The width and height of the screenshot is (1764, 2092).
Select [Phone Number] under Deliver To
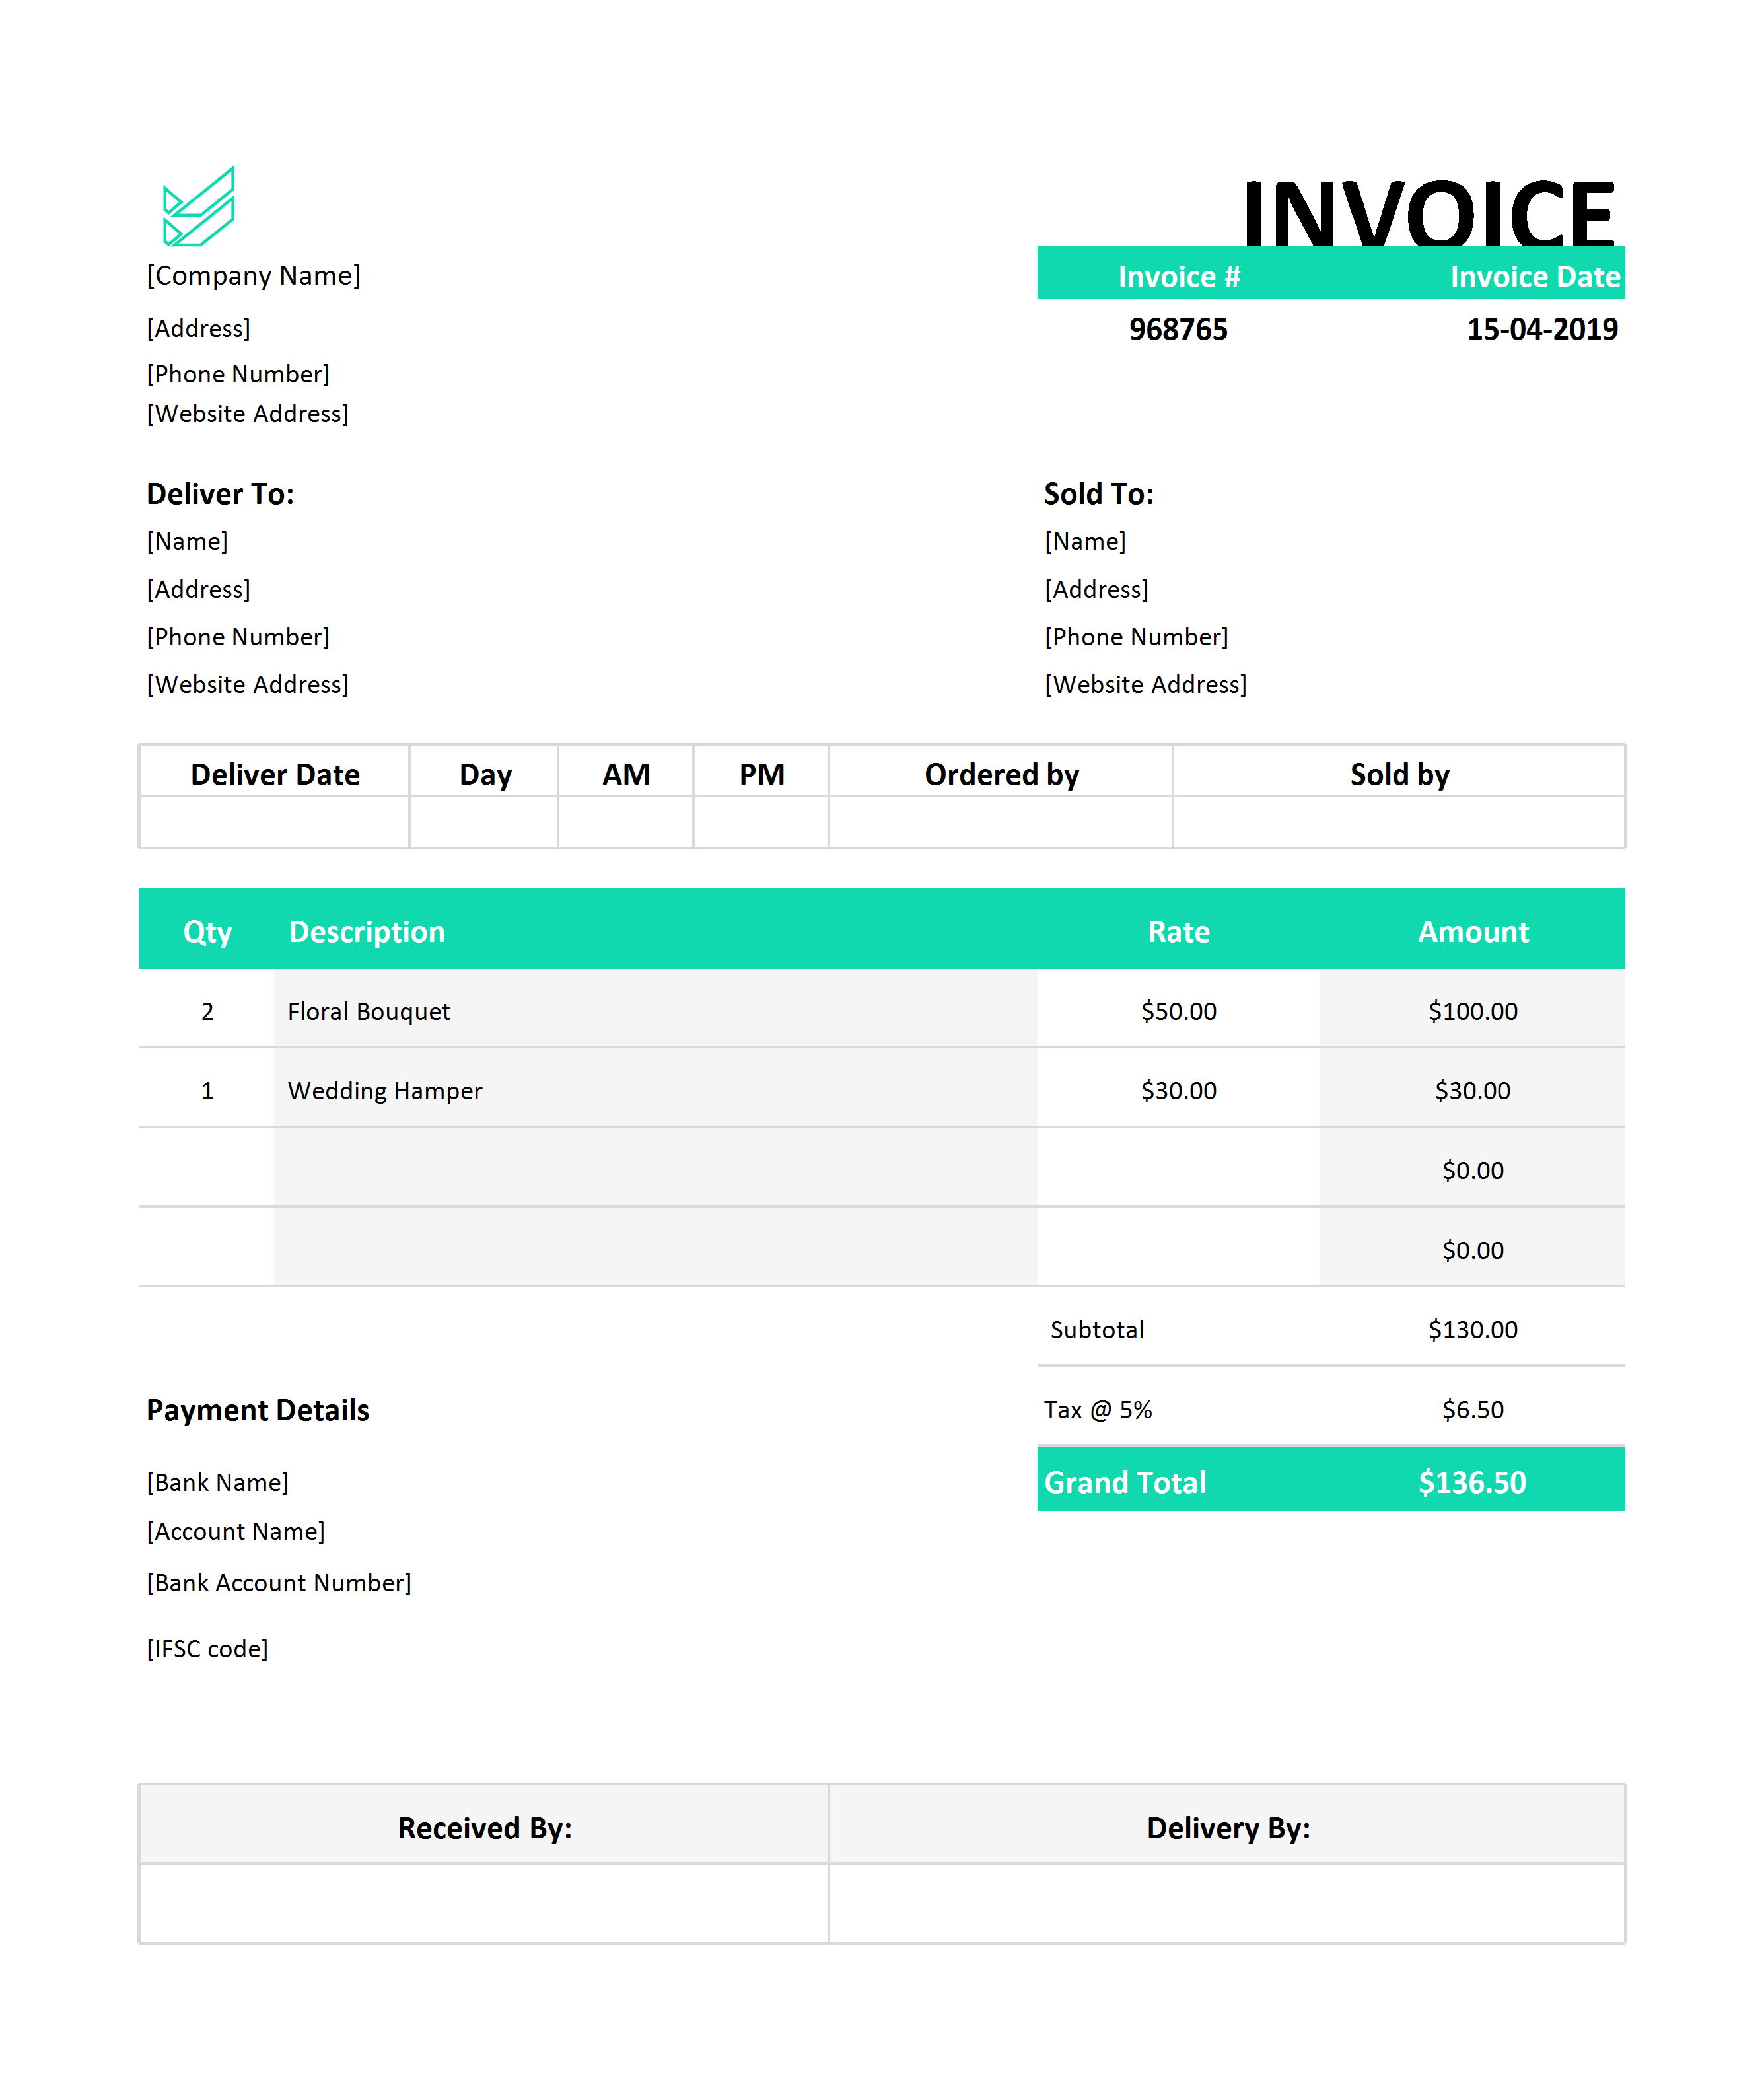pyautogui.click(x=238, y=637)
